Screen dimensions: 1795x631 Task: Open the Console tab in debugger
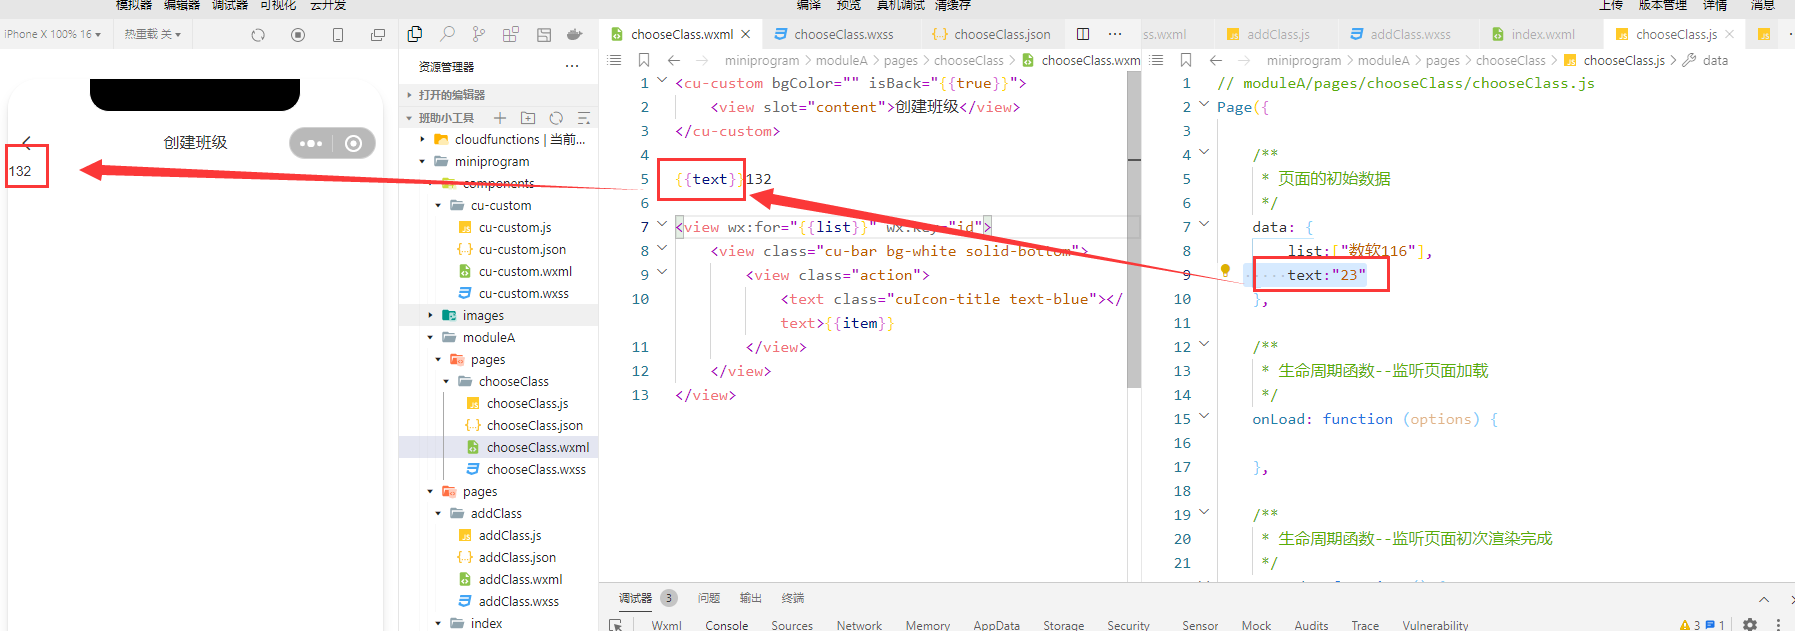pos(726,625)
